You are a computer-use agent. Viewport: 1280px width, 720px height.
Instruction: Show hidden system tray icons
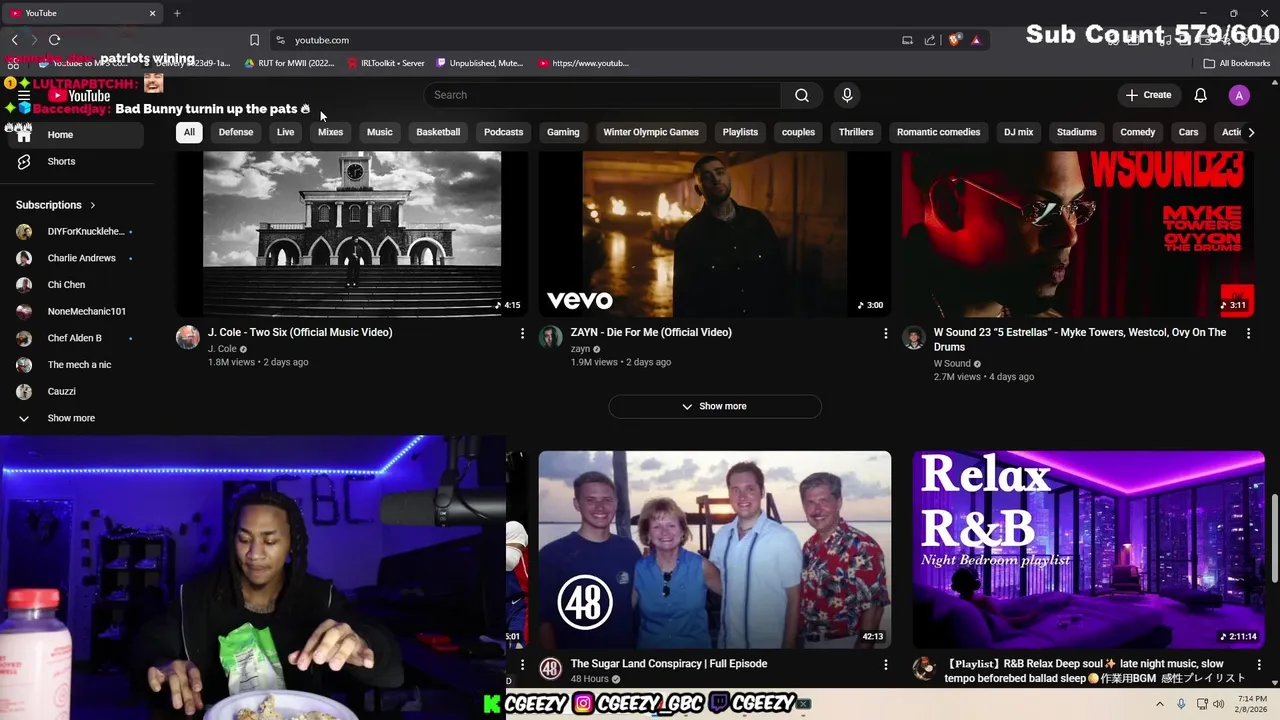click(x=1160, y=704)
